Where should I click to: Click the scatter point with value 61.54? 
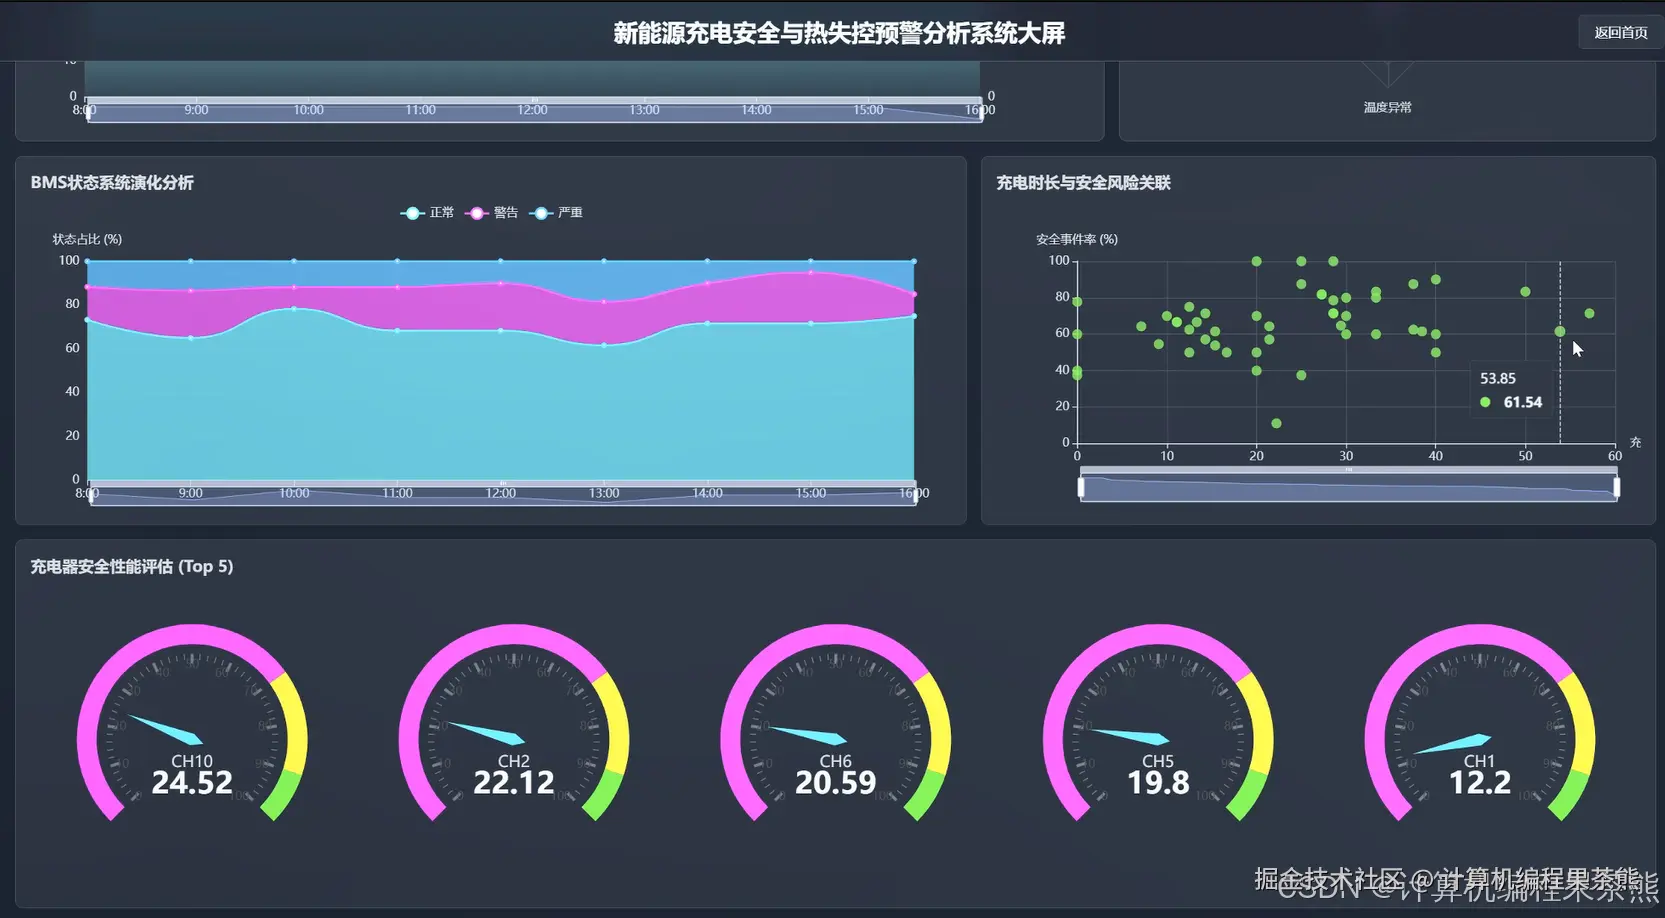(x=1560, y=331)
